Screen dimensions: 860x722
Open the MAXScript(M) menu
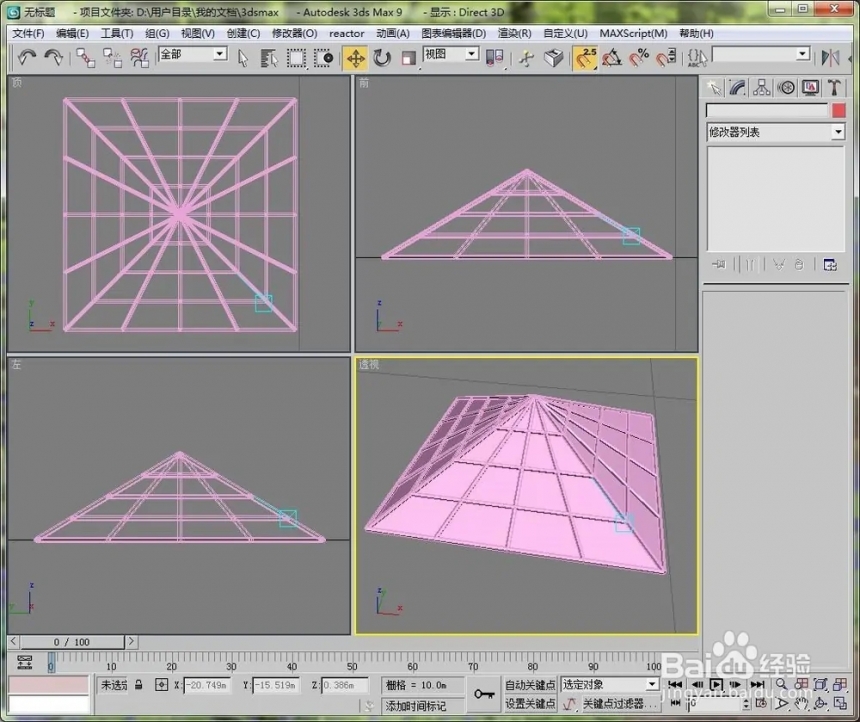click(633, 33)
